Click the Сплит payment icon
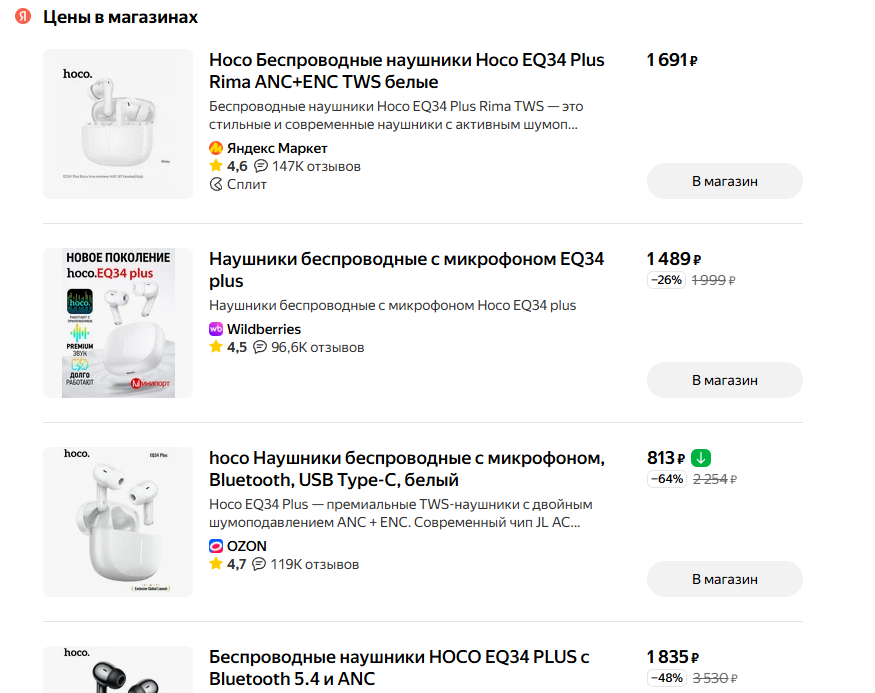The height and width of the screenshot is (693, 875). (216, 184)
